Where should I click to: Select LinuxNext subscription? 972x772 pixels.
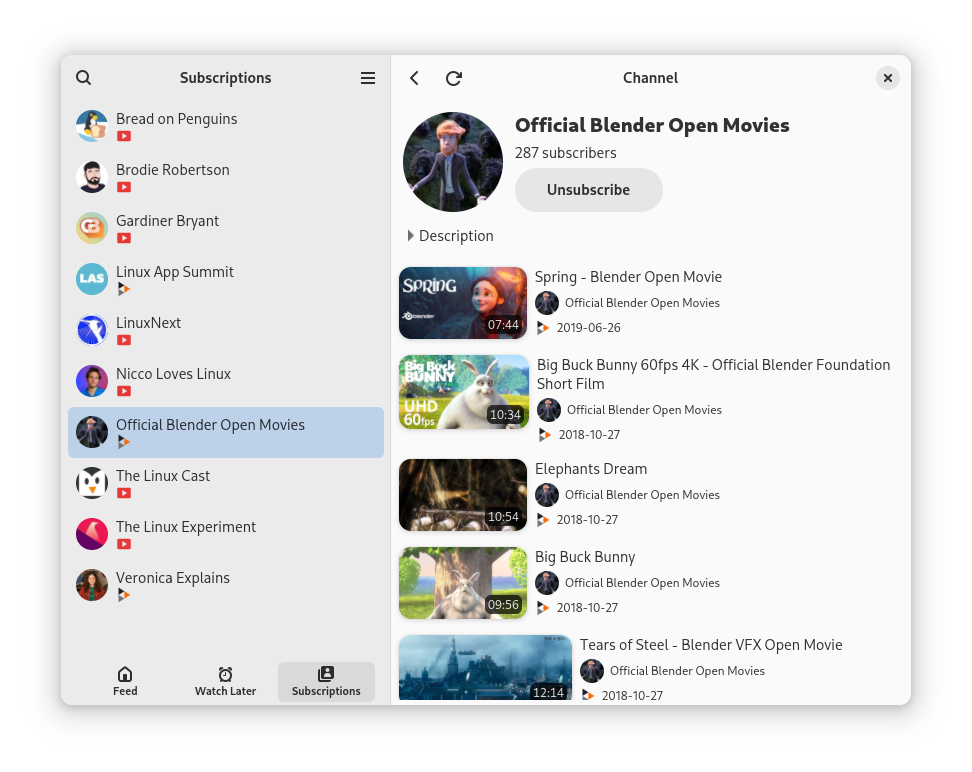[226, 331]
